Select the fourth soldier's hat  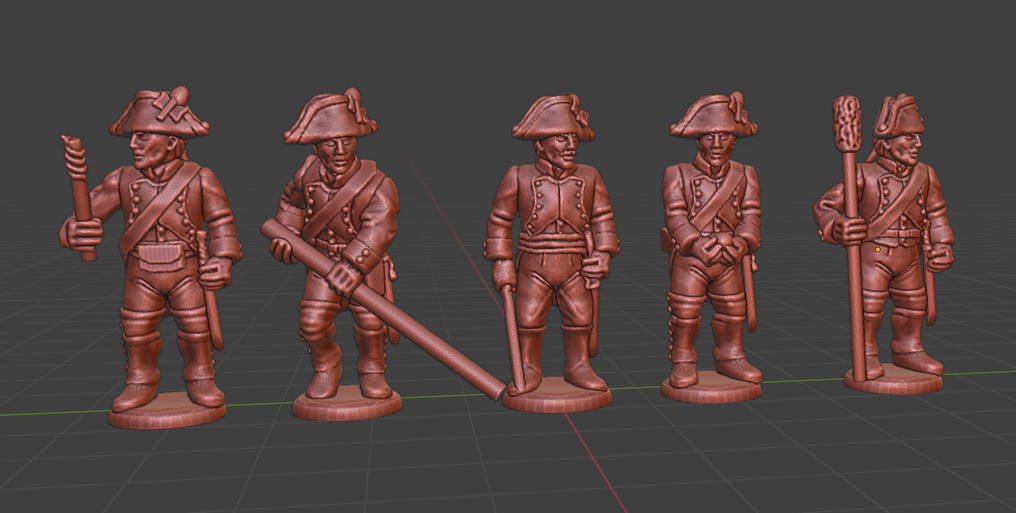[712, 115]
